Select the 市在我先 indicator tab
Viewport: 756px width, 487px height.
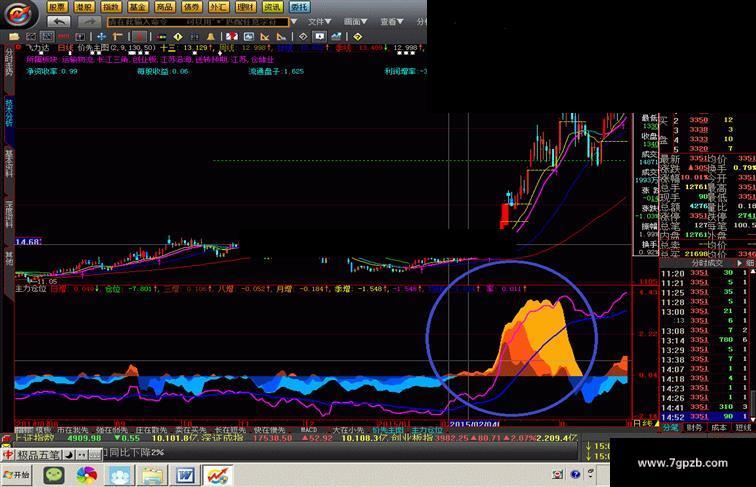click(73, 430)
